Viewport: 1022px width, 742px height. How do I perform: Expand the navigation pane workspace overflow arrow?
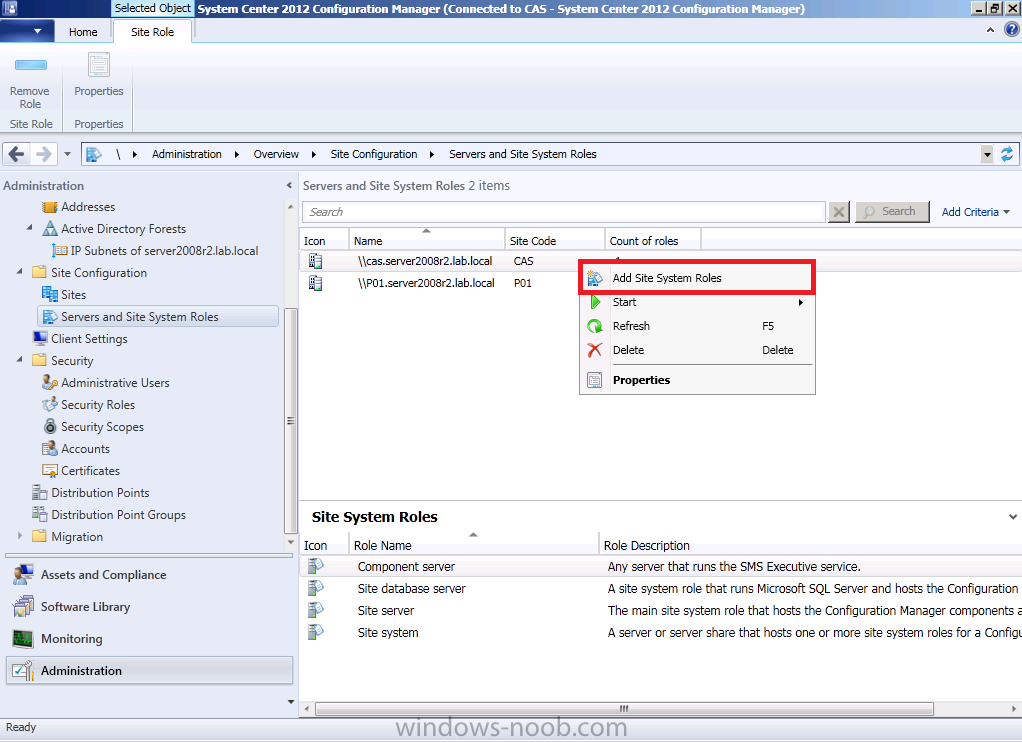pyautogui.click(x=291, y=702)
